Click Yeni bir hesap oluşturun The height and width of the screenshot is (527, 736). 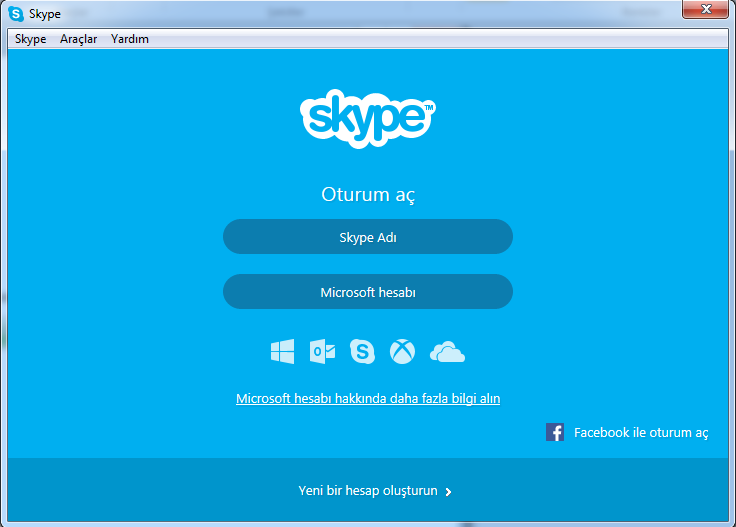click(x=368, y=490)
